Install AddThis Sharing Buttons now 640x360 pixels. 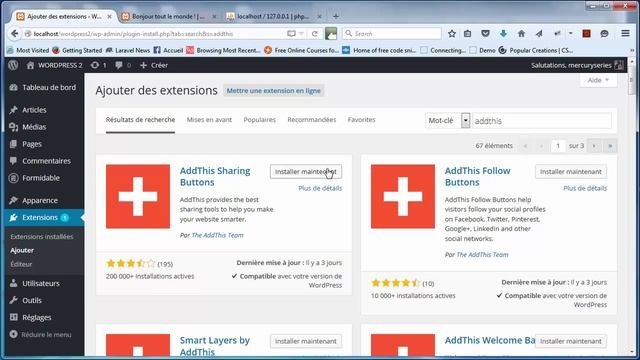pos(306,172)
